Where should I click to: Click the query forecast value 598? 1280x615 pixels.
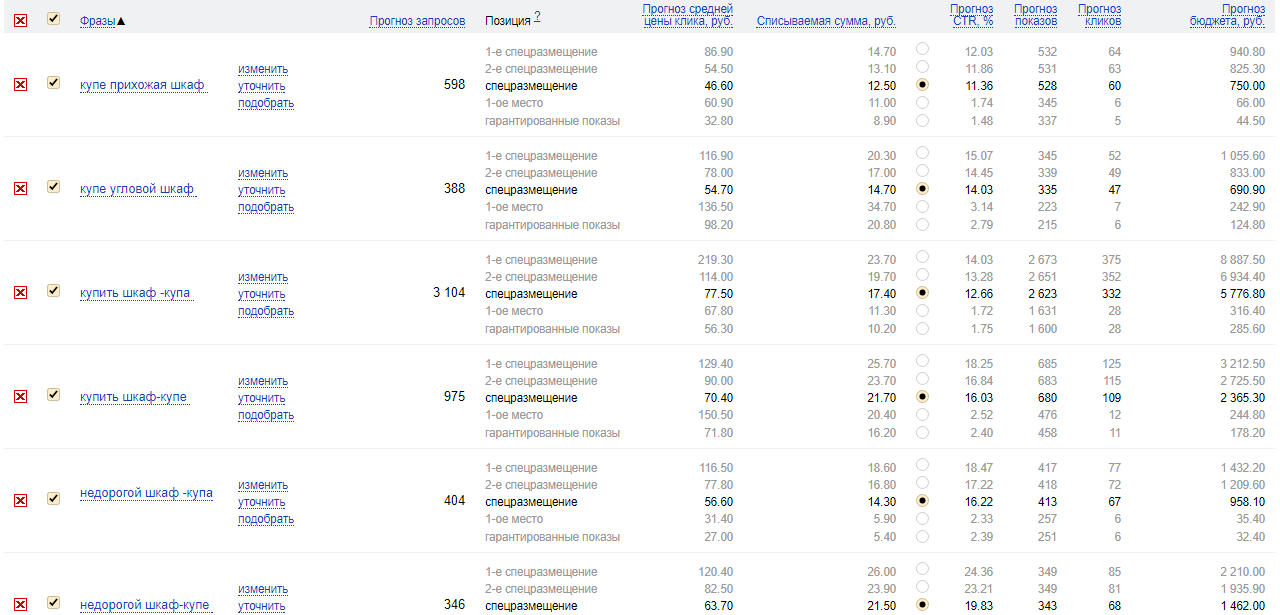coord(454,85)
